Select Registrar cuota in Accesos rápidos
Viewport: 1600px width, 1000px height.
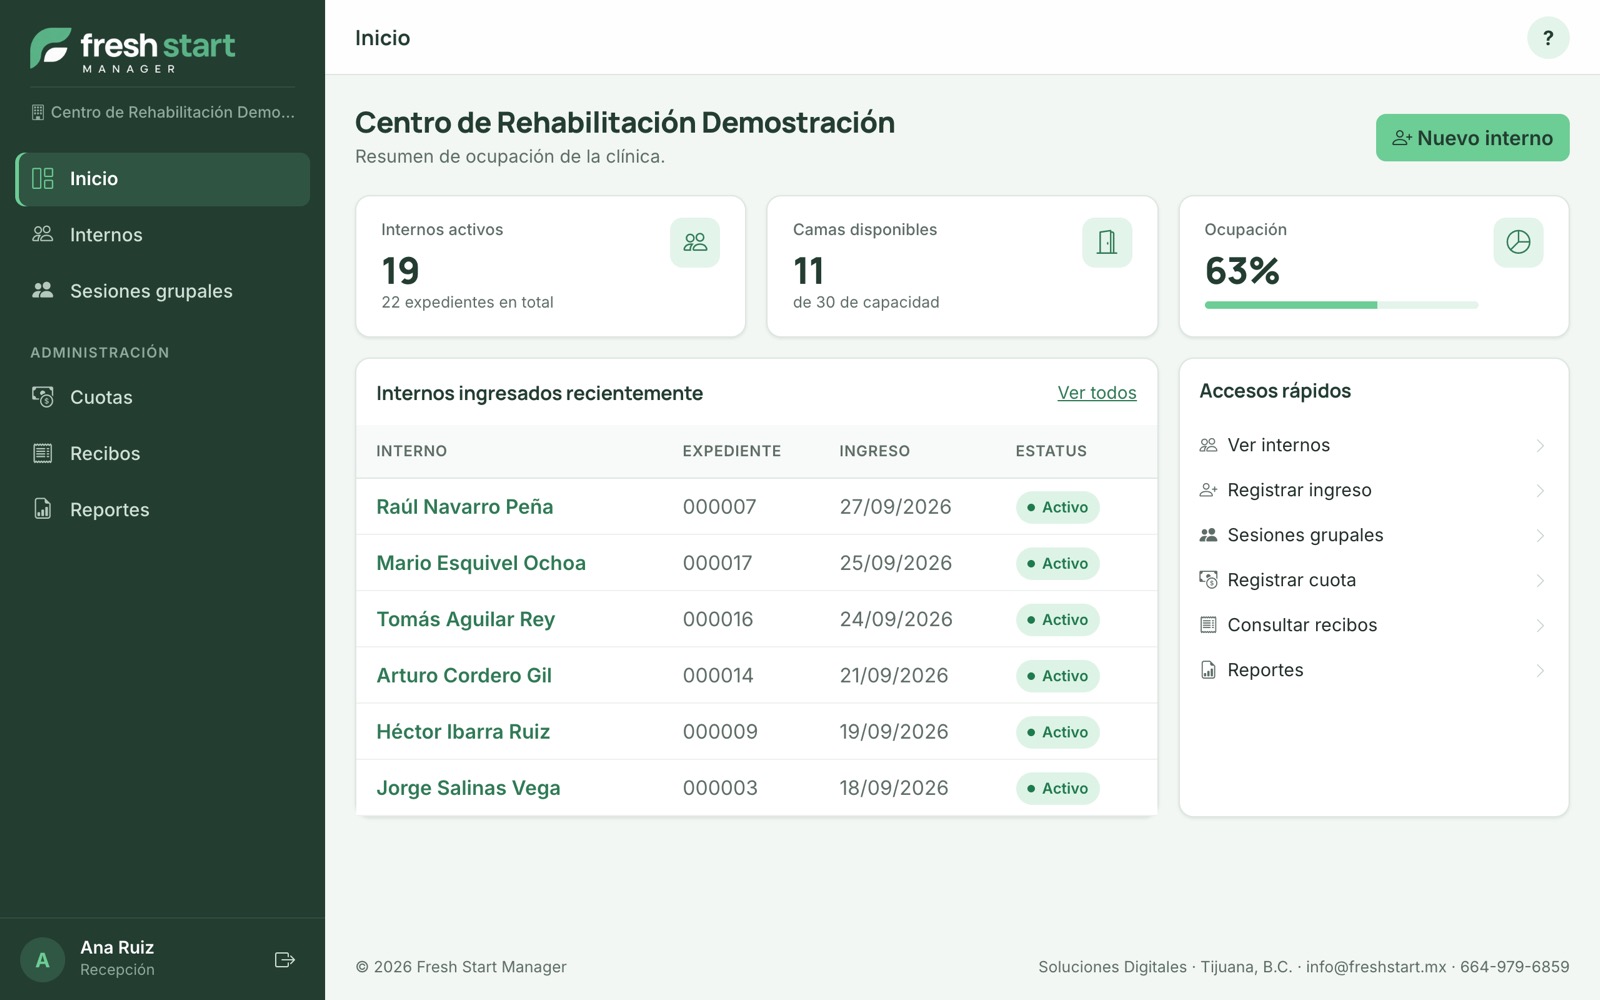click(x=1374, y=580)
